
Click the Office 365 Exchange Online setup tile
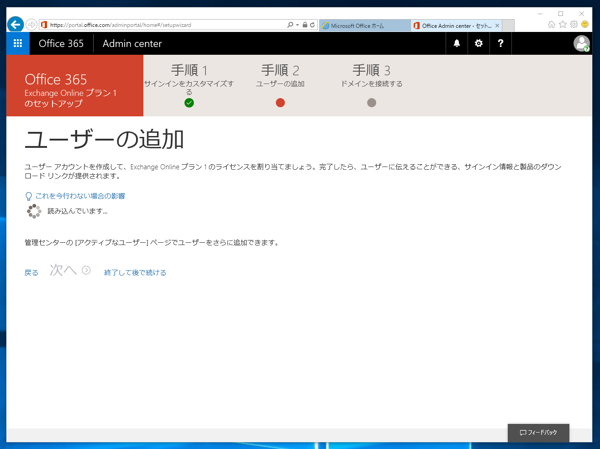pyautogui.click(x=75, y=85)
